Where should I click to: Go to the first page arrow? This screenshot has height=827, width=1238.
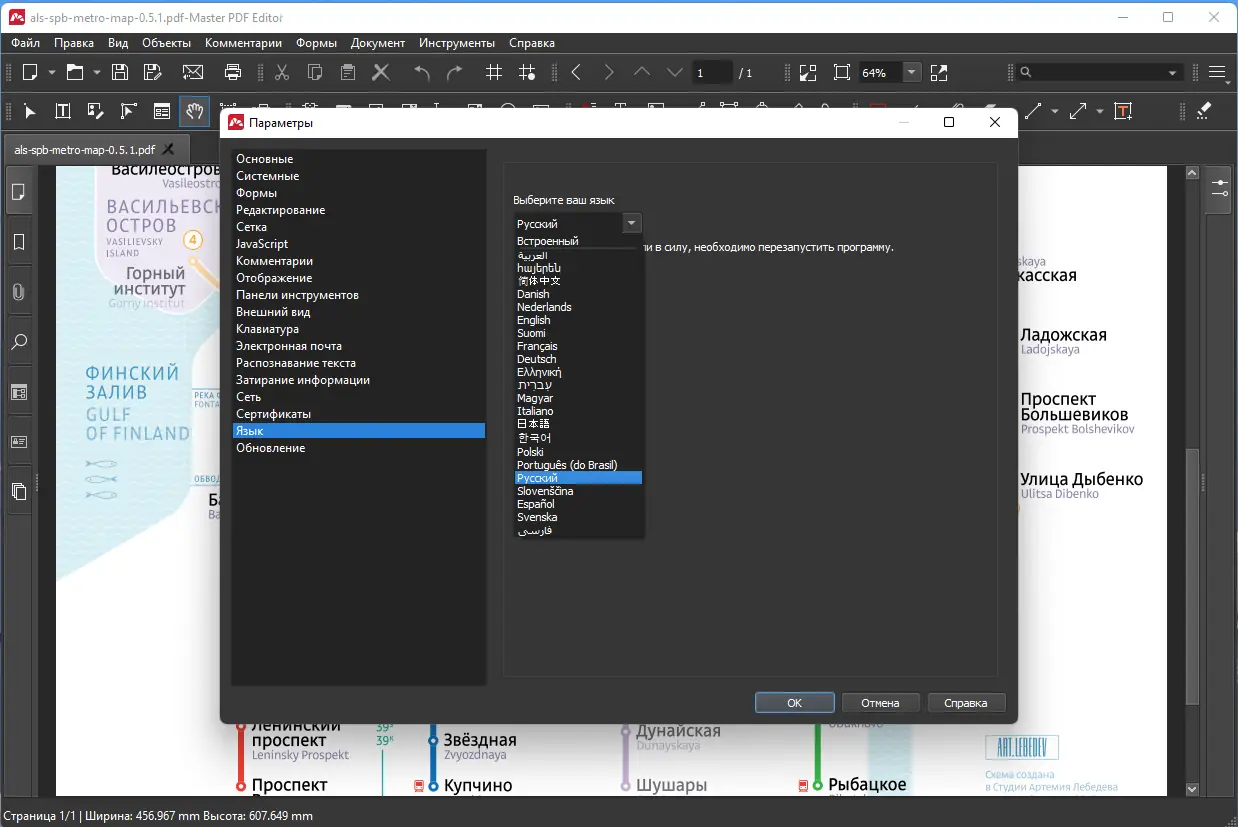pyautogui.click(x=576, y=72)
